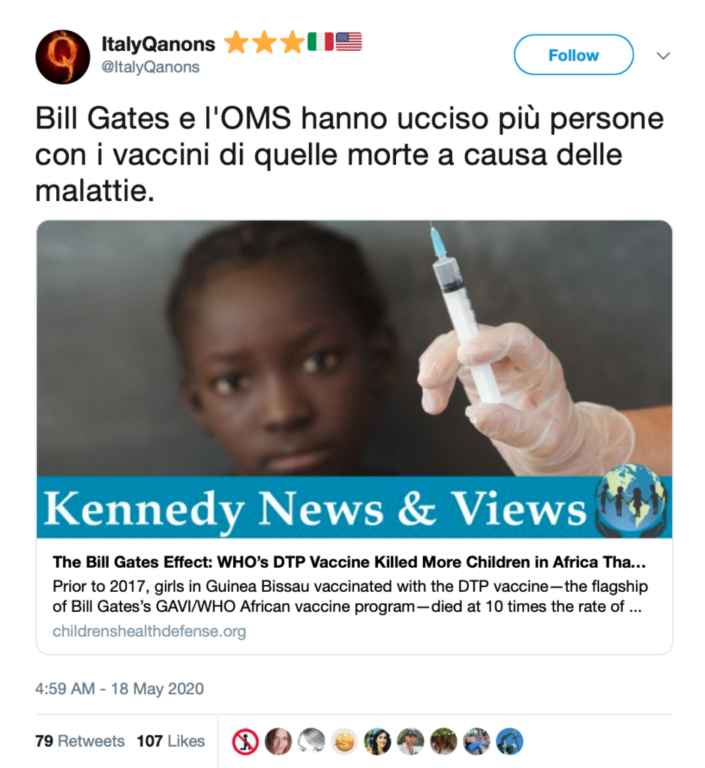Open 'The Bill Gates Effect' article headline
705x768 pixels.
[349, 562]
